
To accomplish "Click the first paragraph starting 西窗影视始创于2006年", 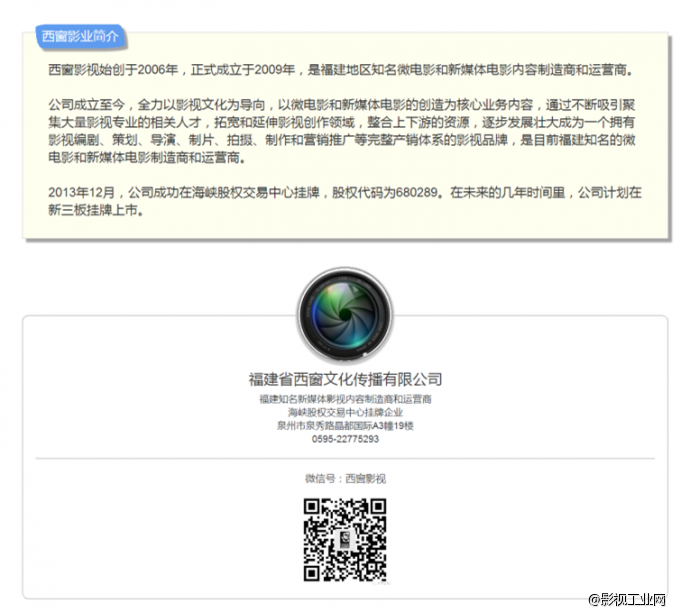I will tap(340, 70).
